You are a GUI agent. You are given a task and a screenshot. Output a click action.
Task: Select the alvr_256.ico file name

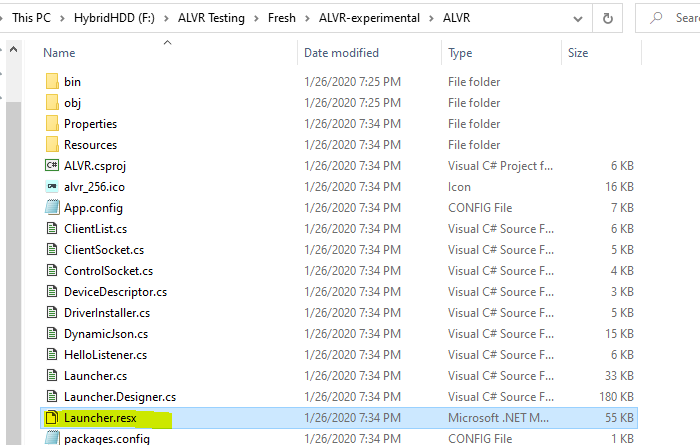pyautogui.click(x=94, y=187)
